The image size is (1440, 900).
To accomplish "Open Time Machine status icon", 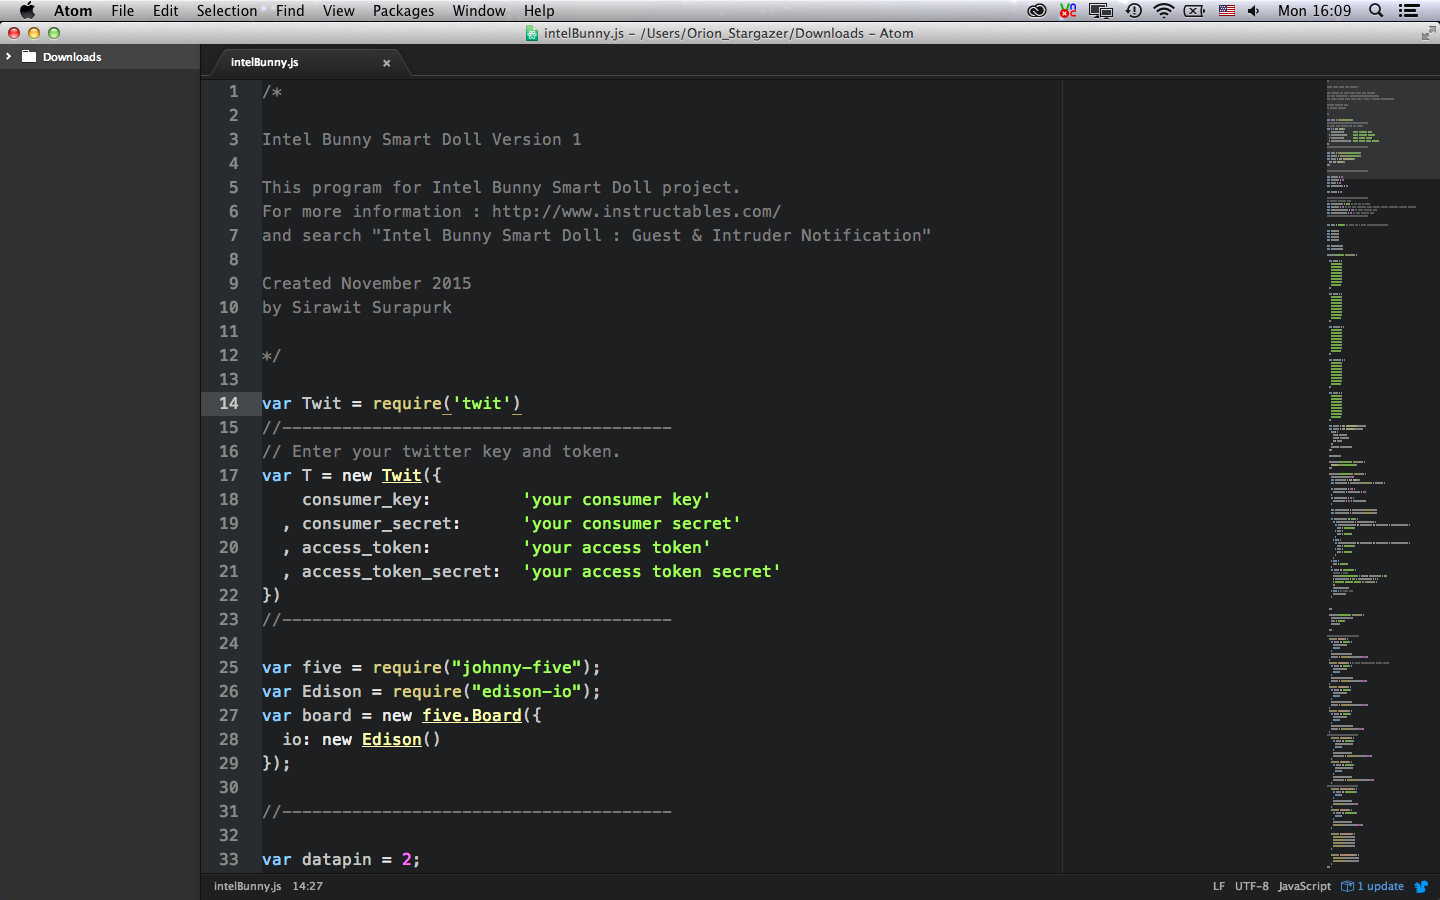I will 1133,11.
